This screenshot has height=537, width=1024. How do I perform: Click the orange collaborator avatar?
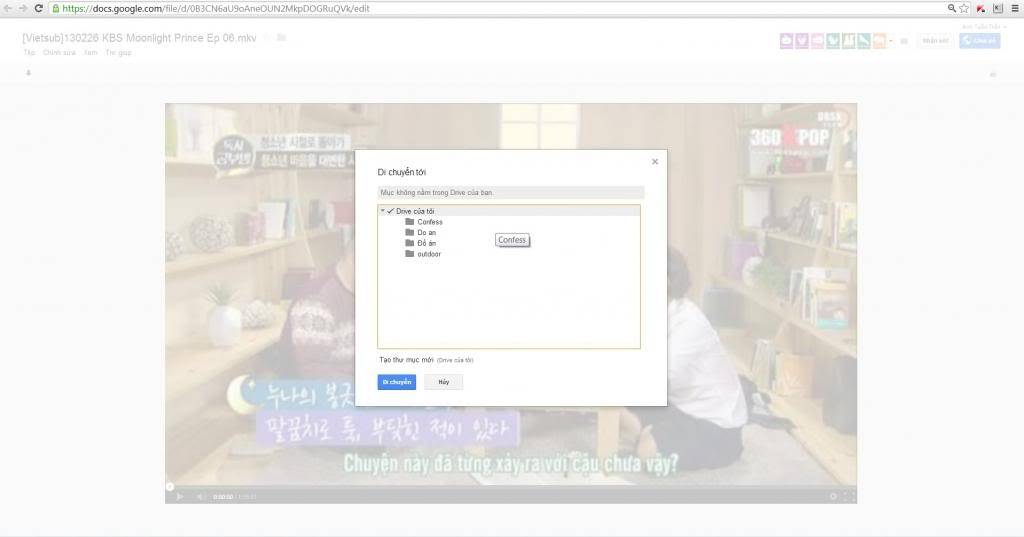pos(880,41)
